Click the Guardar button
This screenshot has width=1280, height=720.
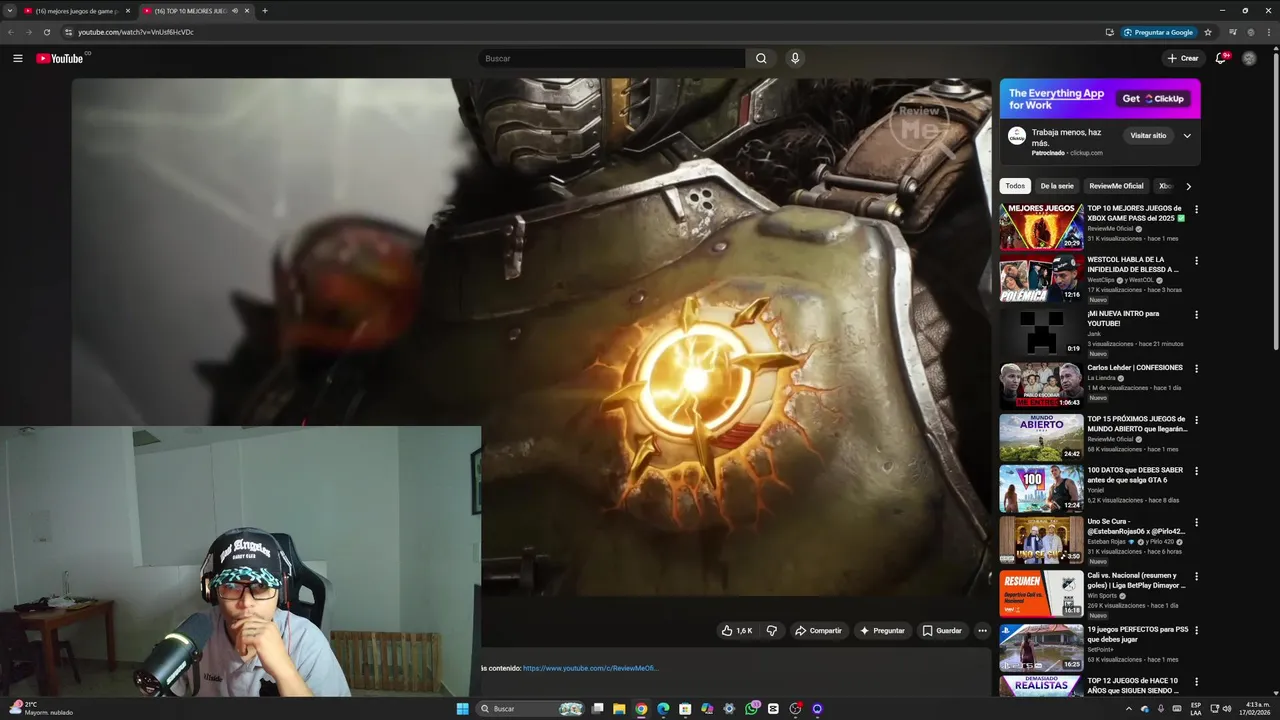click(x=941, y=631)
